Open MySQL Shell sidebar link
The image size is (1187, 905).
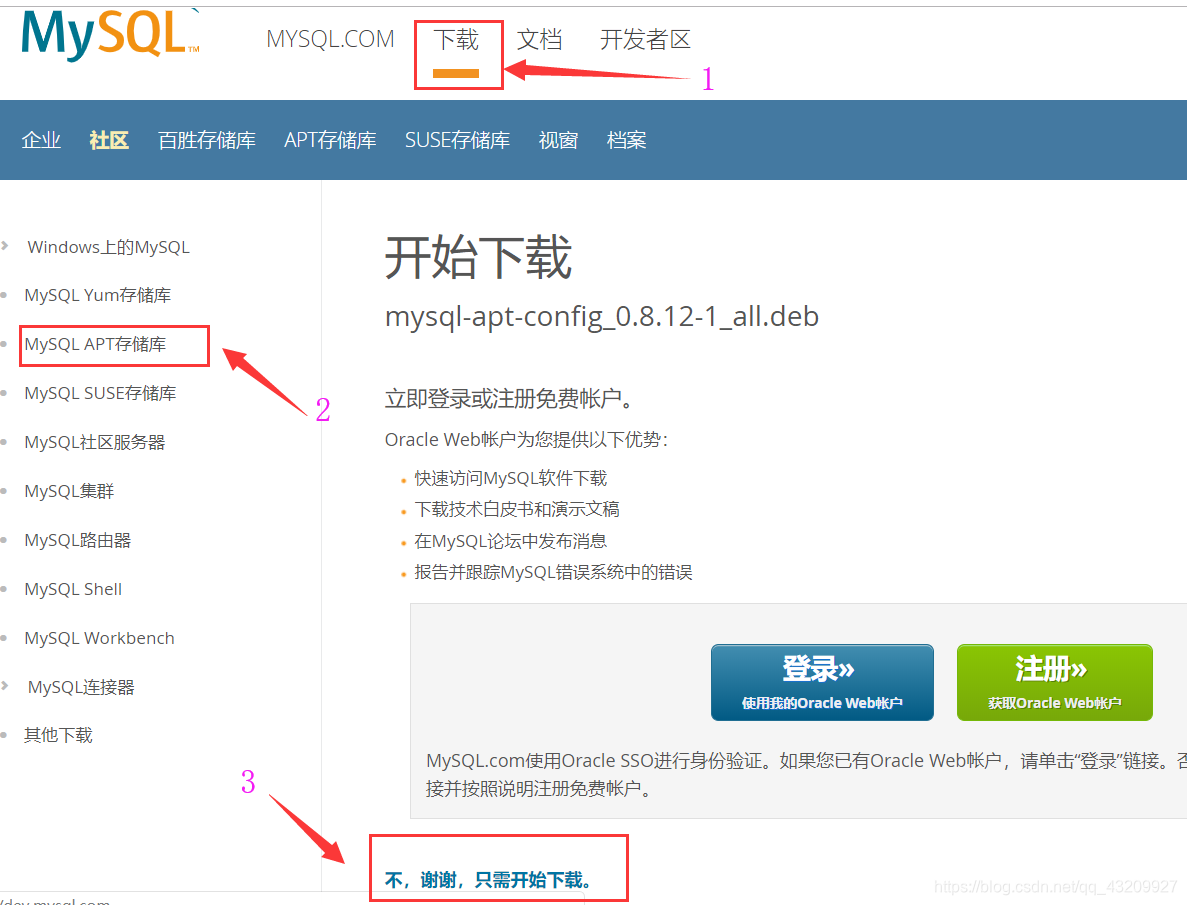pyautogui.click(x=73, y=589)
